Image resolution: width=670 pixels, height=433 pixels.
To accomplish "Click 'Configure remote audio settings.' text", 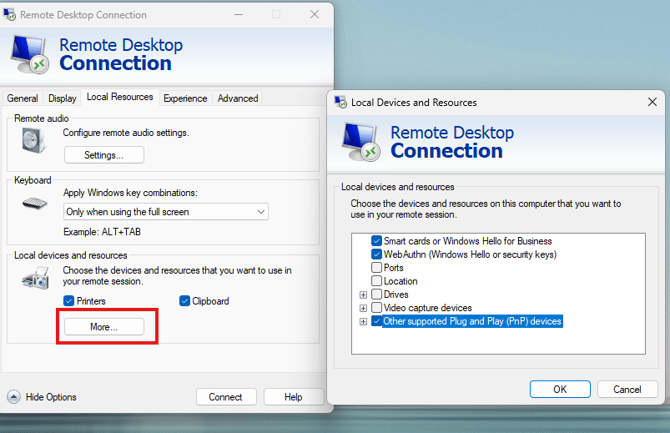I will point(126,133).
